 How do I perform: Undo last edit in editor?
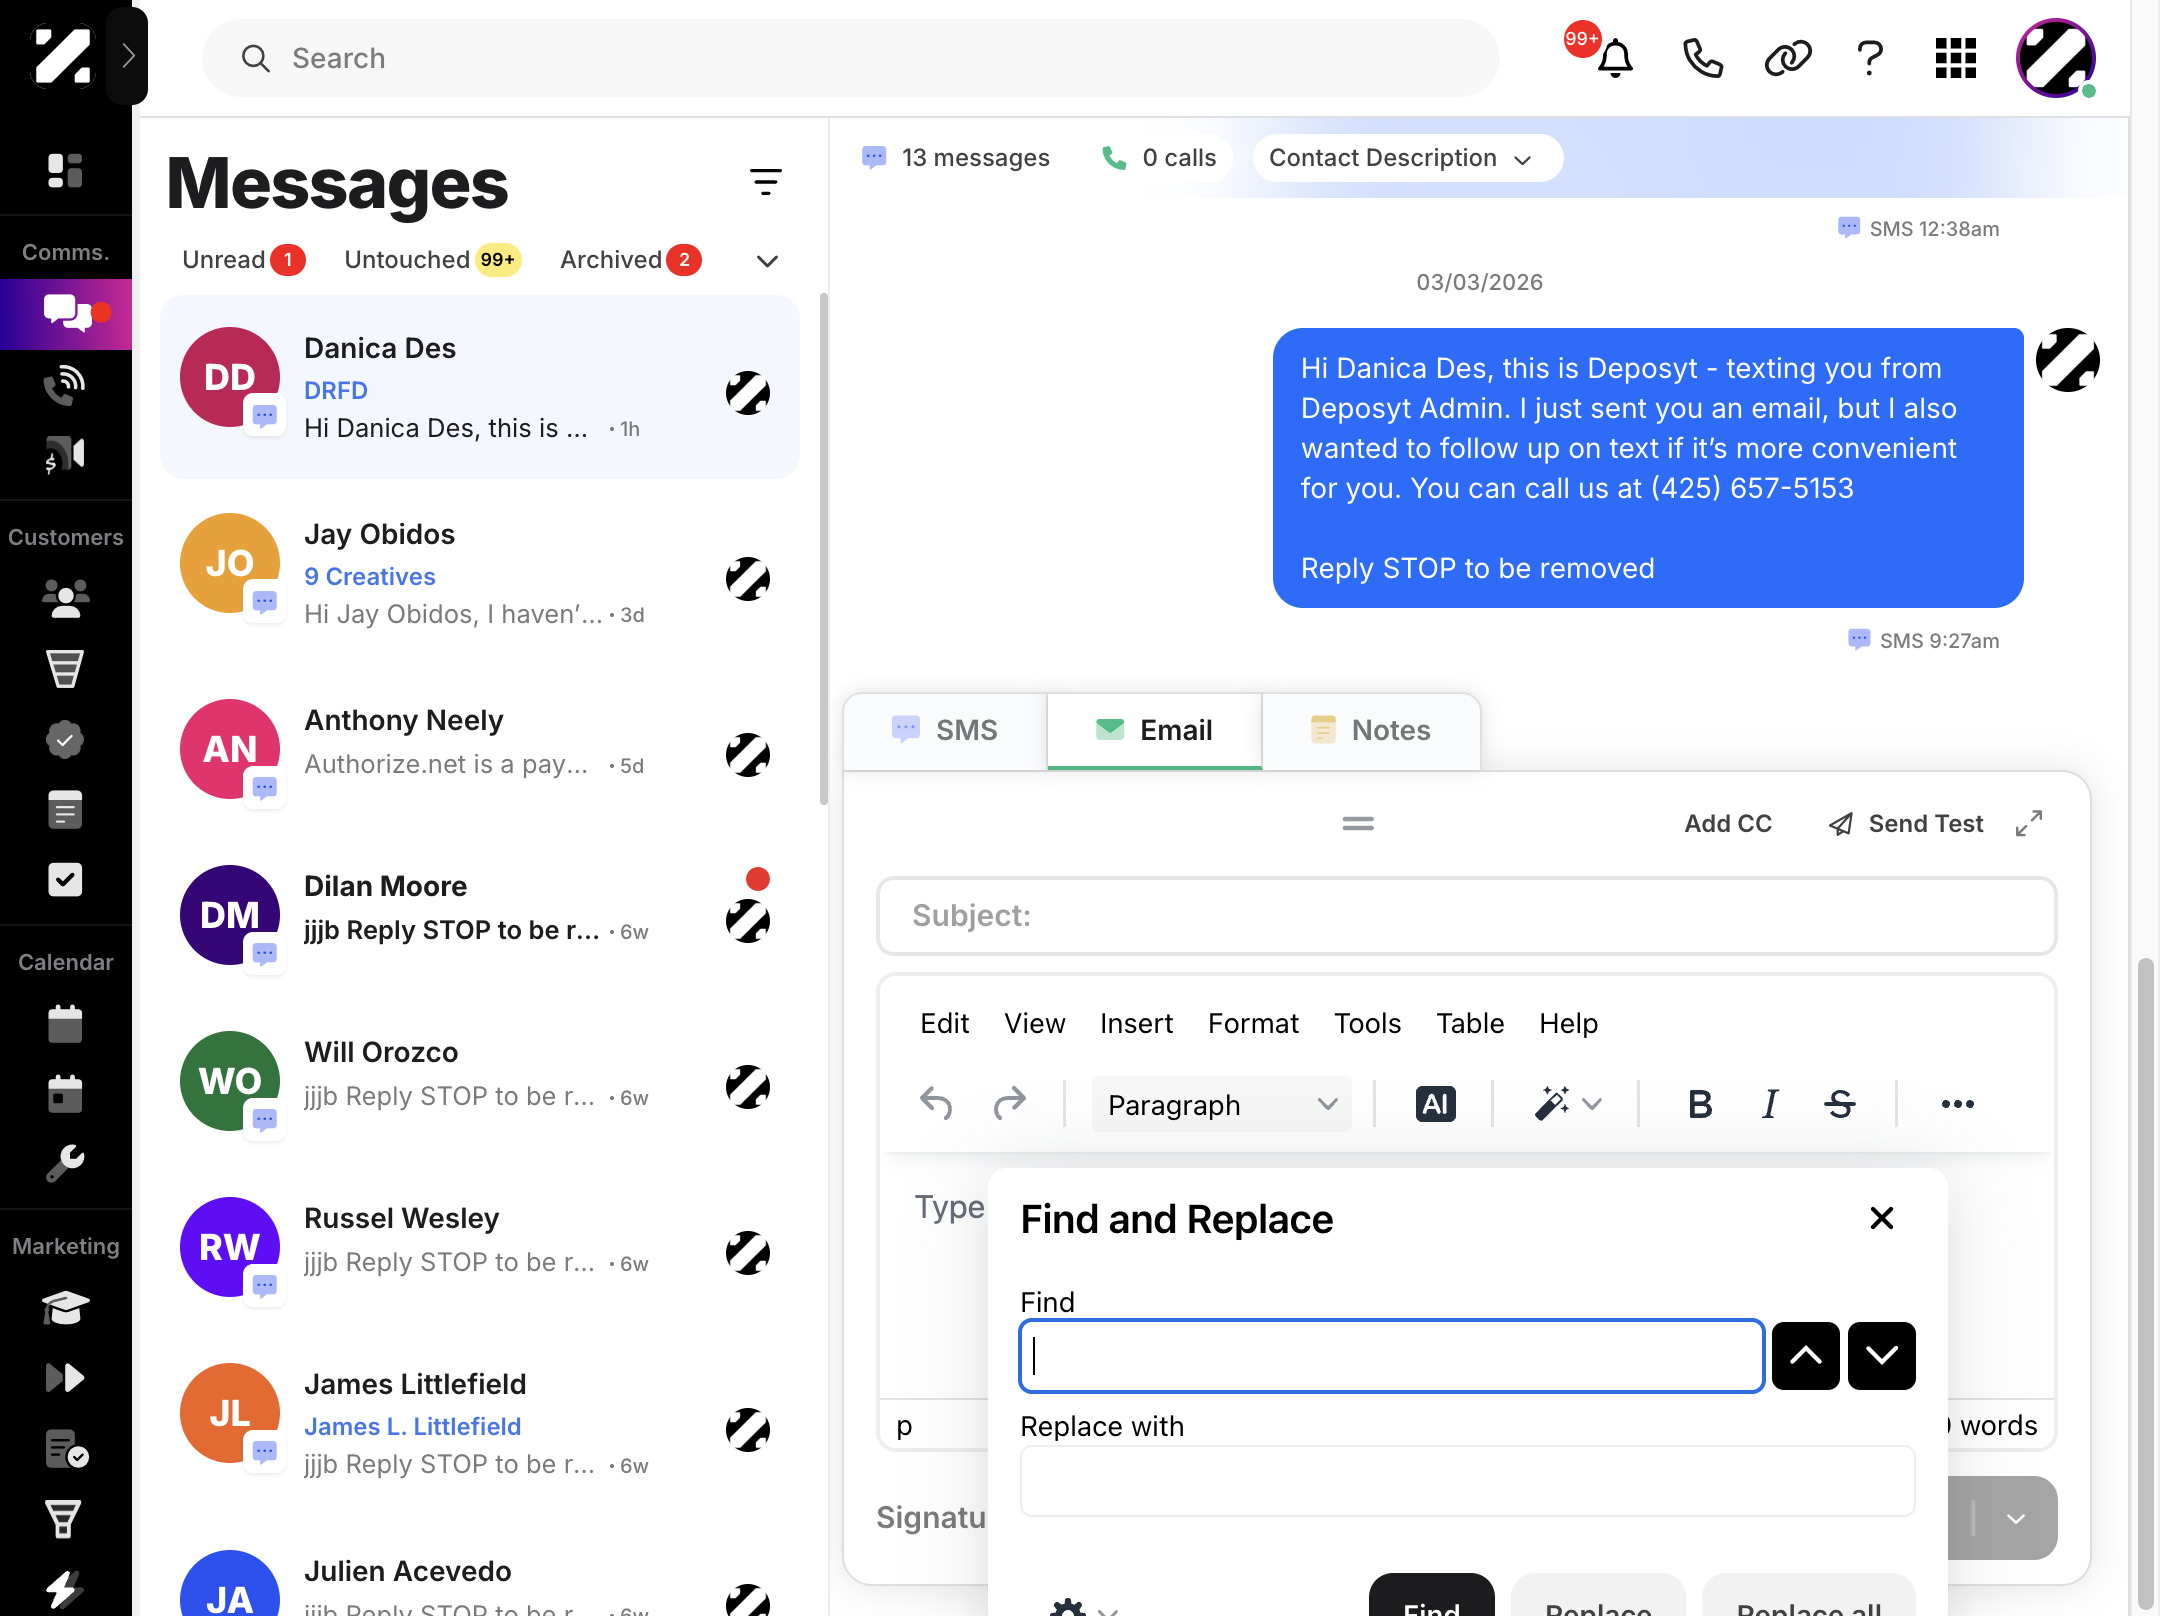pos(937,1104)
